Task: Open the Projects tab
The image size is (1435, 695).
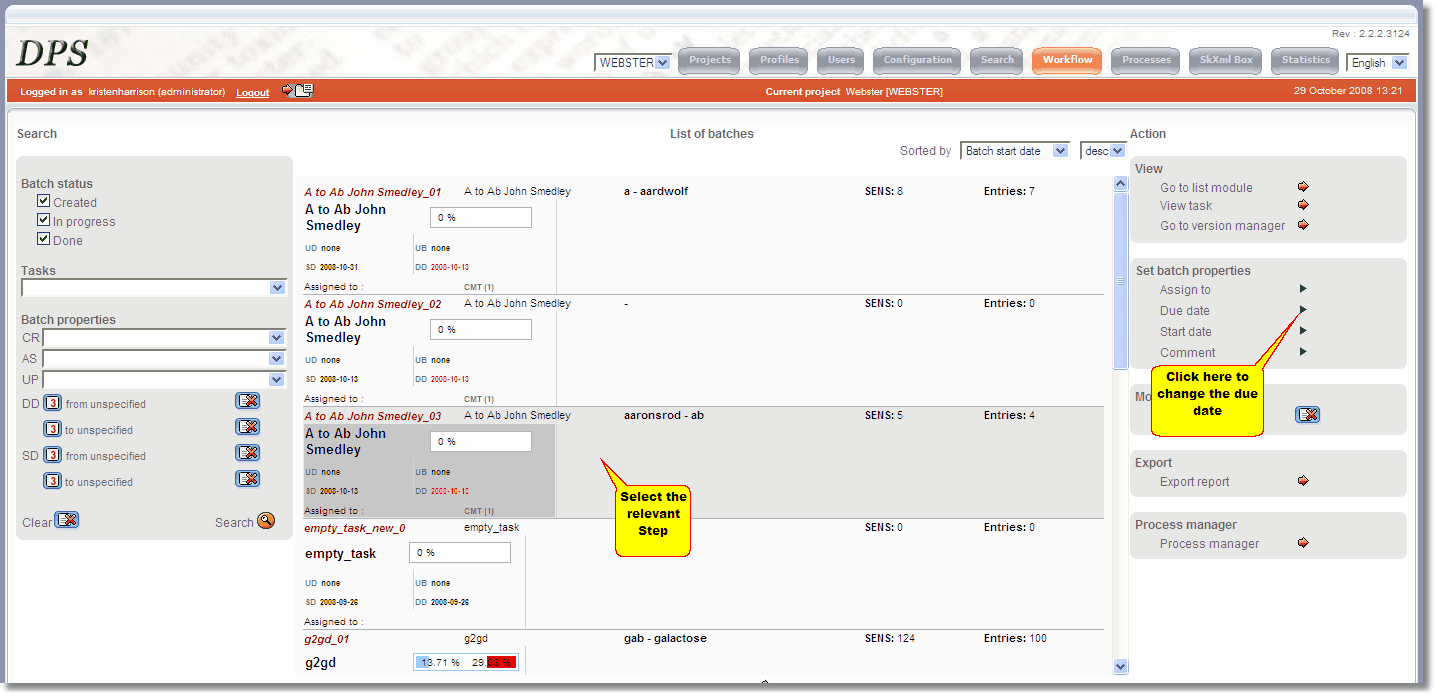Action: pos(710,61)
